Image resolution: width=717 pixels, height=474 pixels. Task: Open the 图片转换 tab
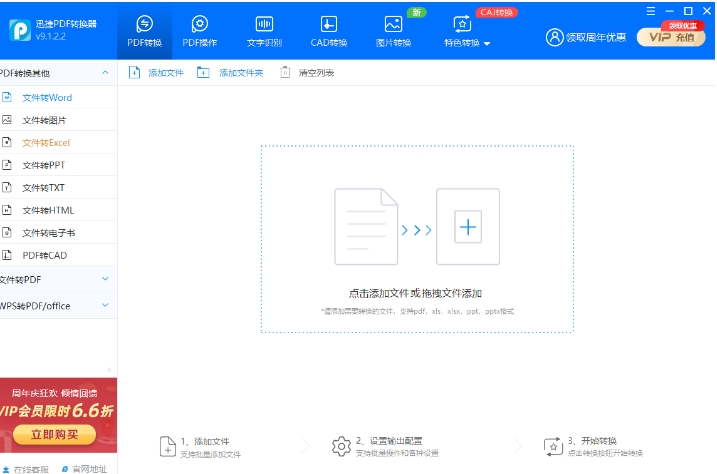(x=393, y=31)
